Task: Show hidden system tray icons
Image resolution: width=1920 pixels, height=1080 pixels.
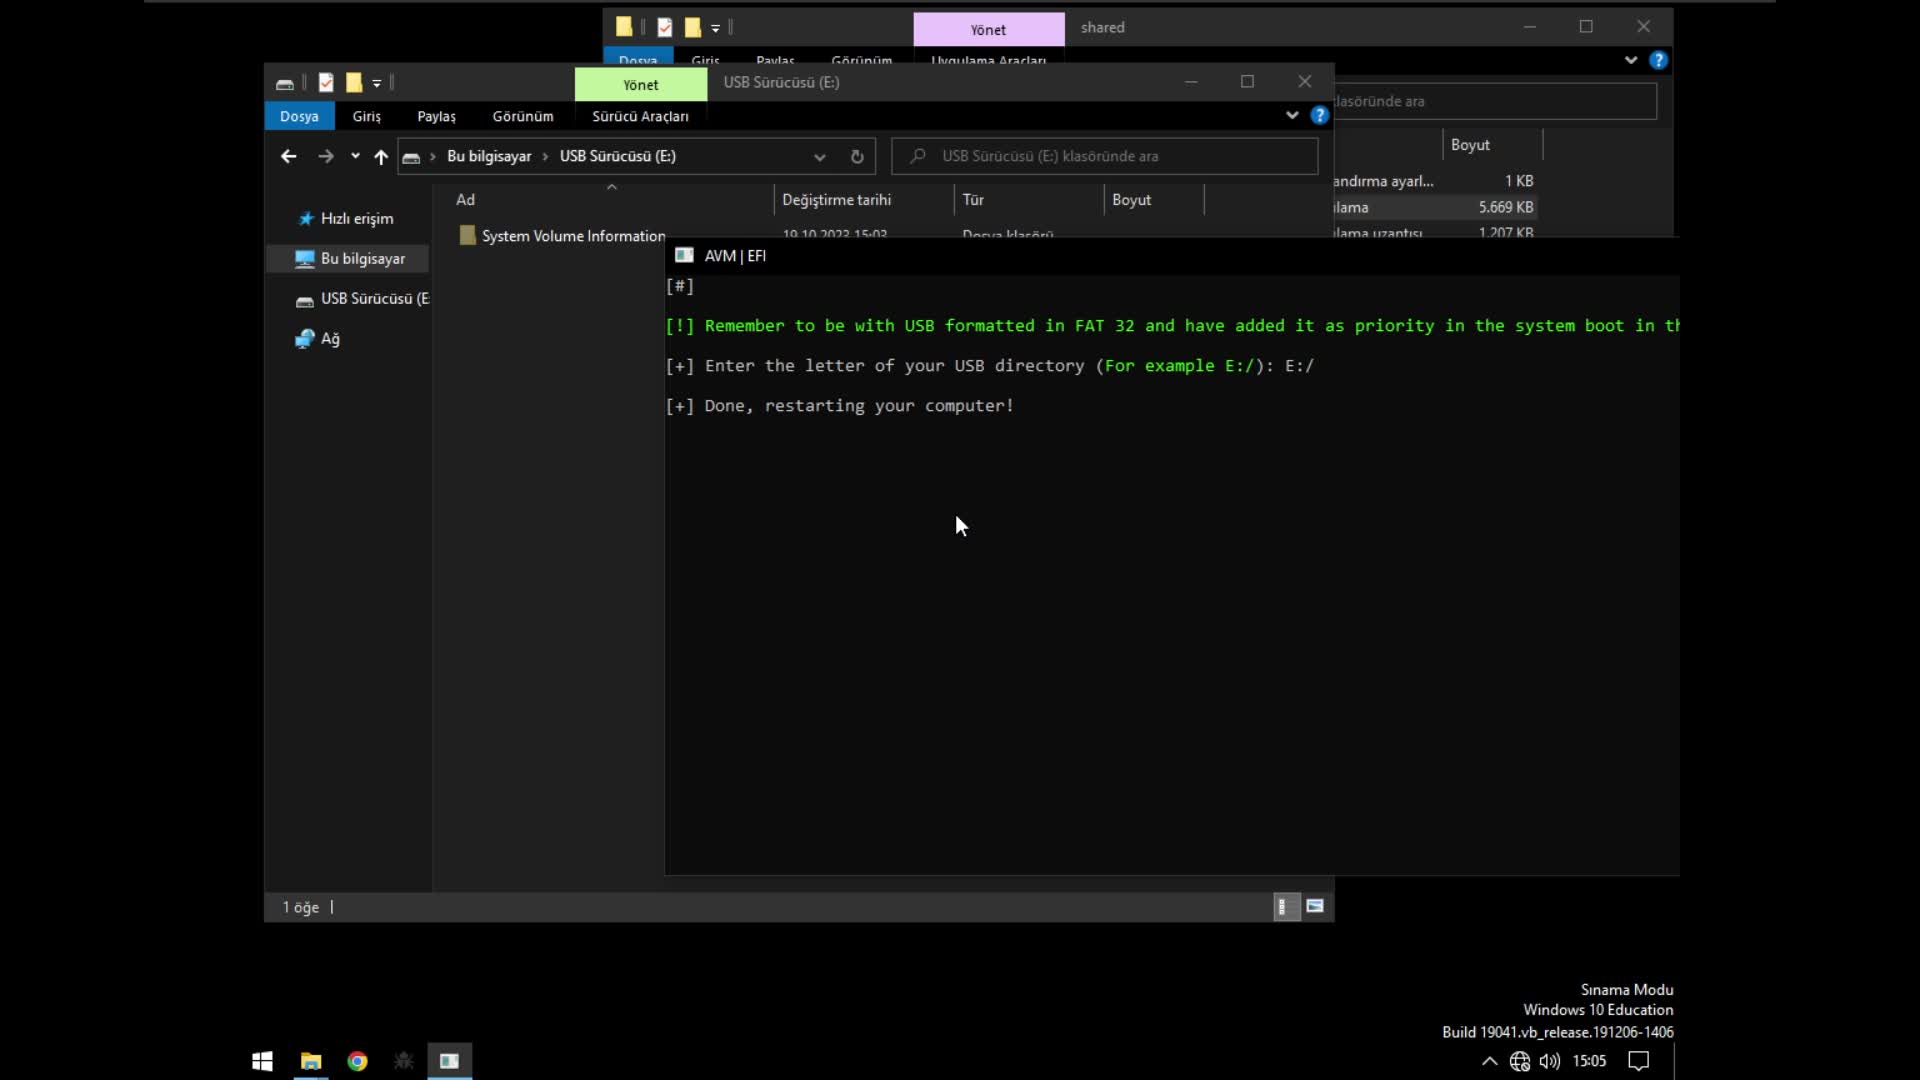Action: coord(1489,1061)
